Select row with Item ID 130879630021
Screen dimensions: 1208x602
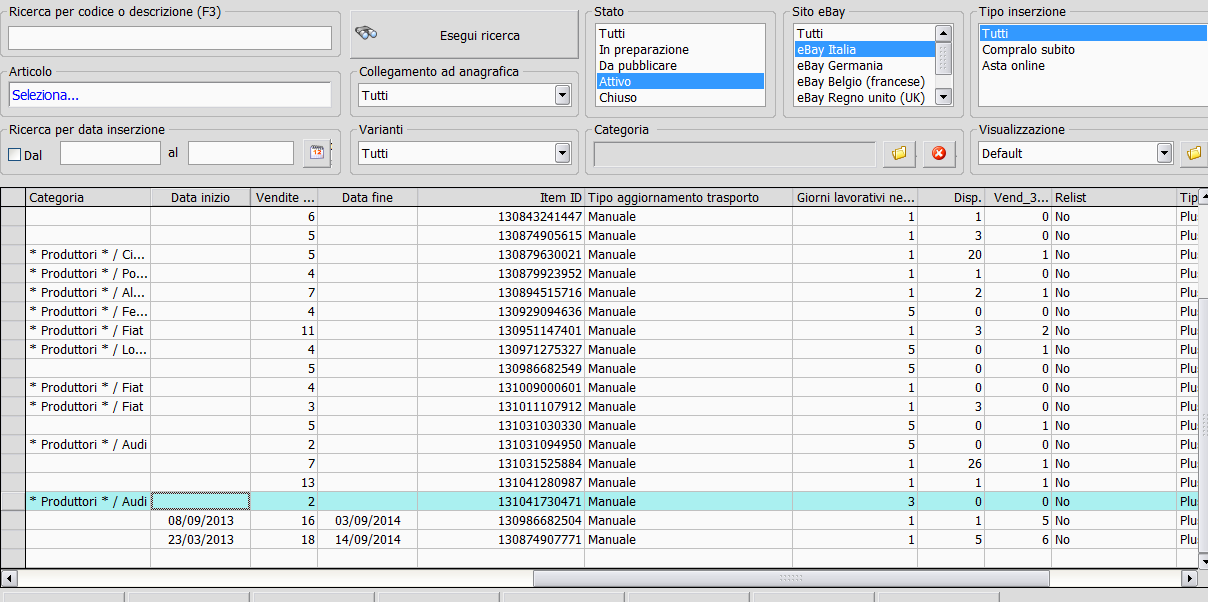600,254
